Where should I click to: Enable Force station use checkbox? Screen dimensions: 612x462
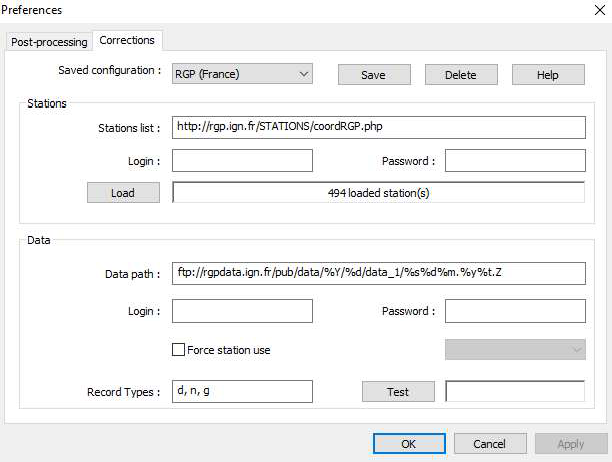click(x=178, y=349)
